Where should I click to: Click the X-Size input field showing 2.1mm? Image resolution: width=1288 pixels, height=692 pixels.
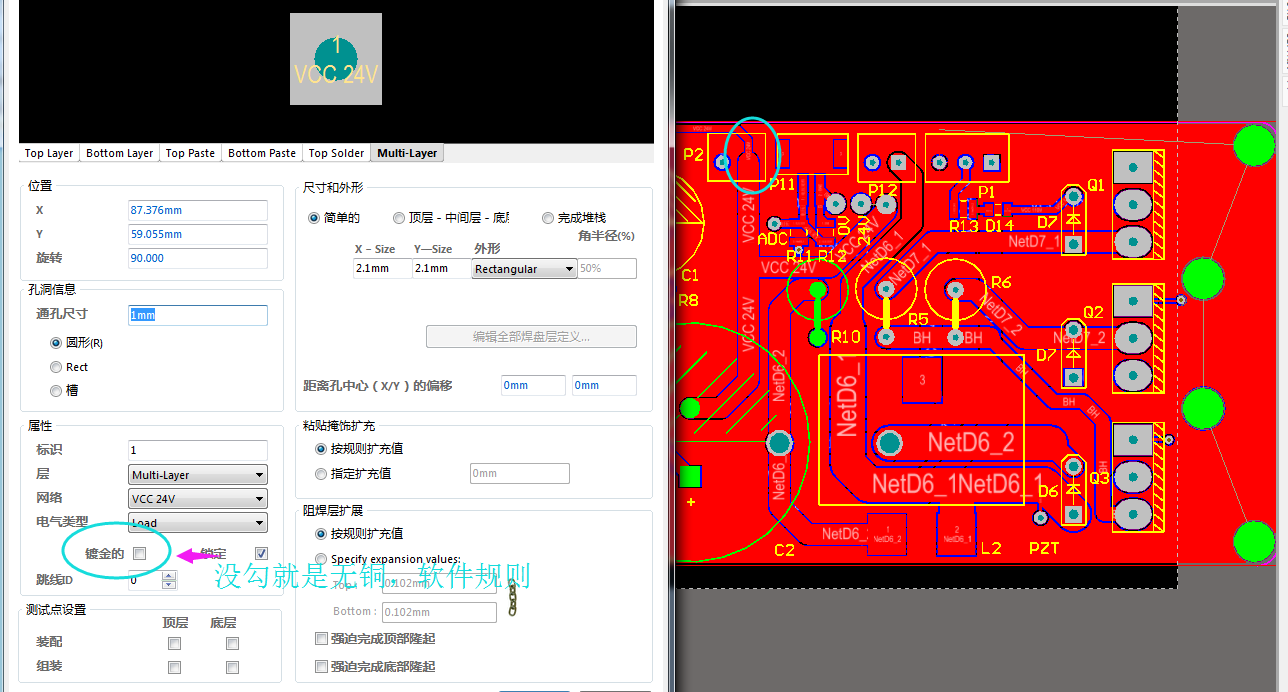pyautogui.click(x=382, y=269)
